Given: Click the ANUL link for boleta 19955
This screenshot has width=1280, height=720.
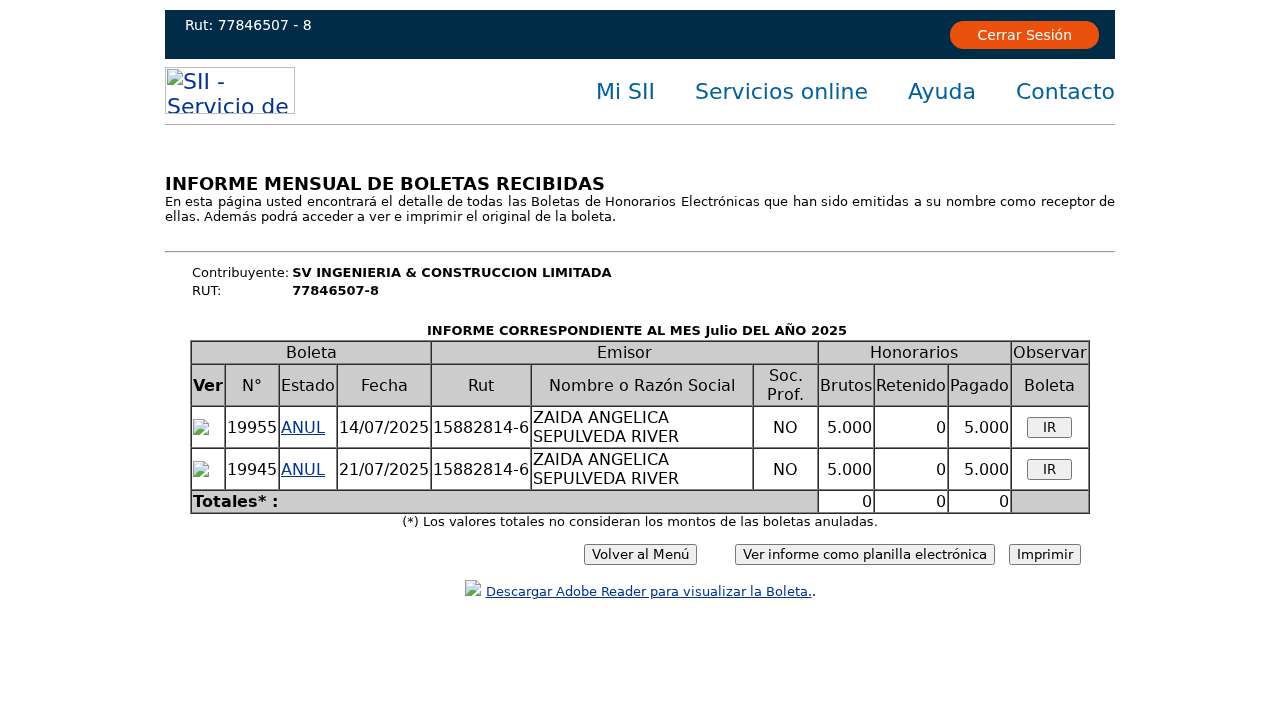Looking at the screenshot, I should coord(303,427).
